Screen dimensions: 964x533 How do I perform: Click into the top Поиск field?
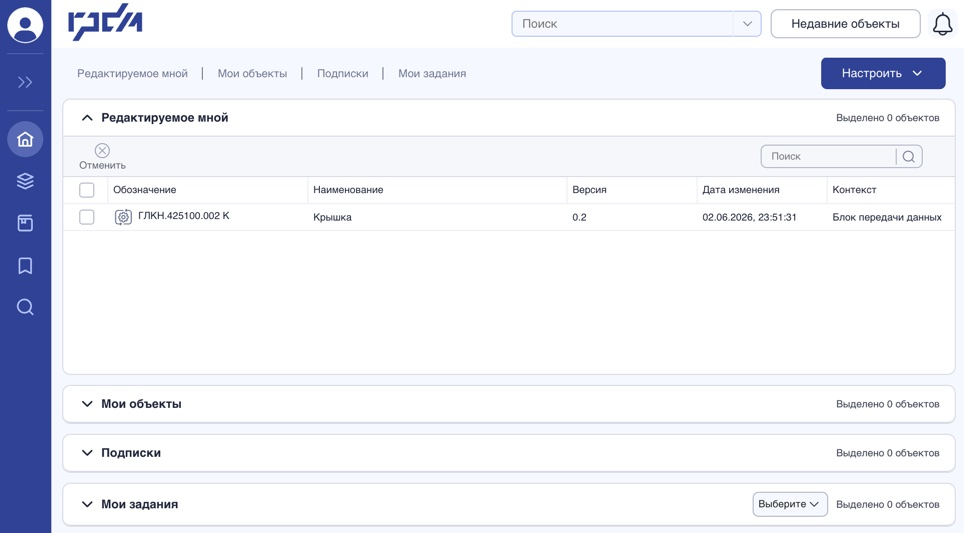tap(622, 24)
